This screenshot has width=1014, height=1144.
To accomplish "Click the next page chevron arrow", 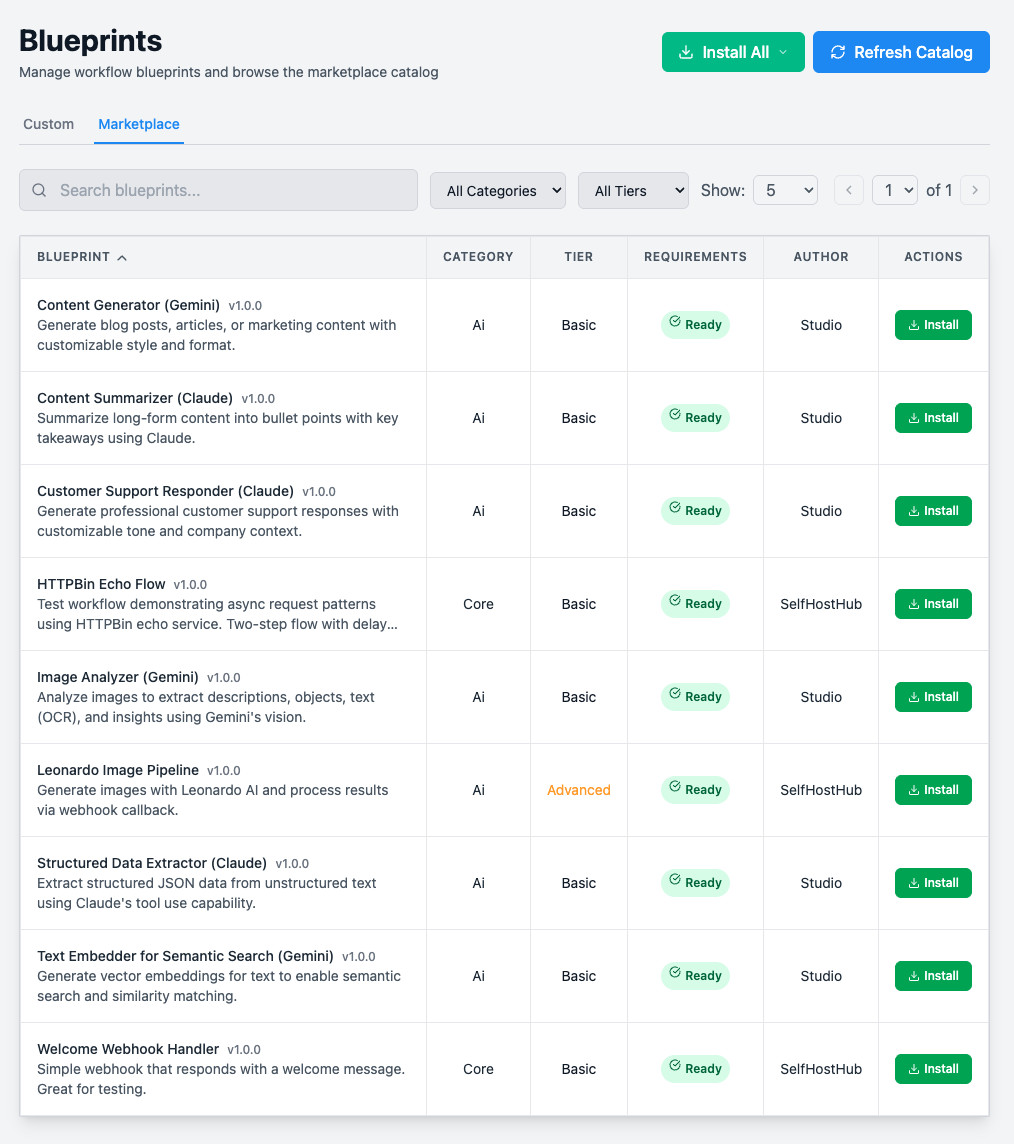I will tap(974, 190).
